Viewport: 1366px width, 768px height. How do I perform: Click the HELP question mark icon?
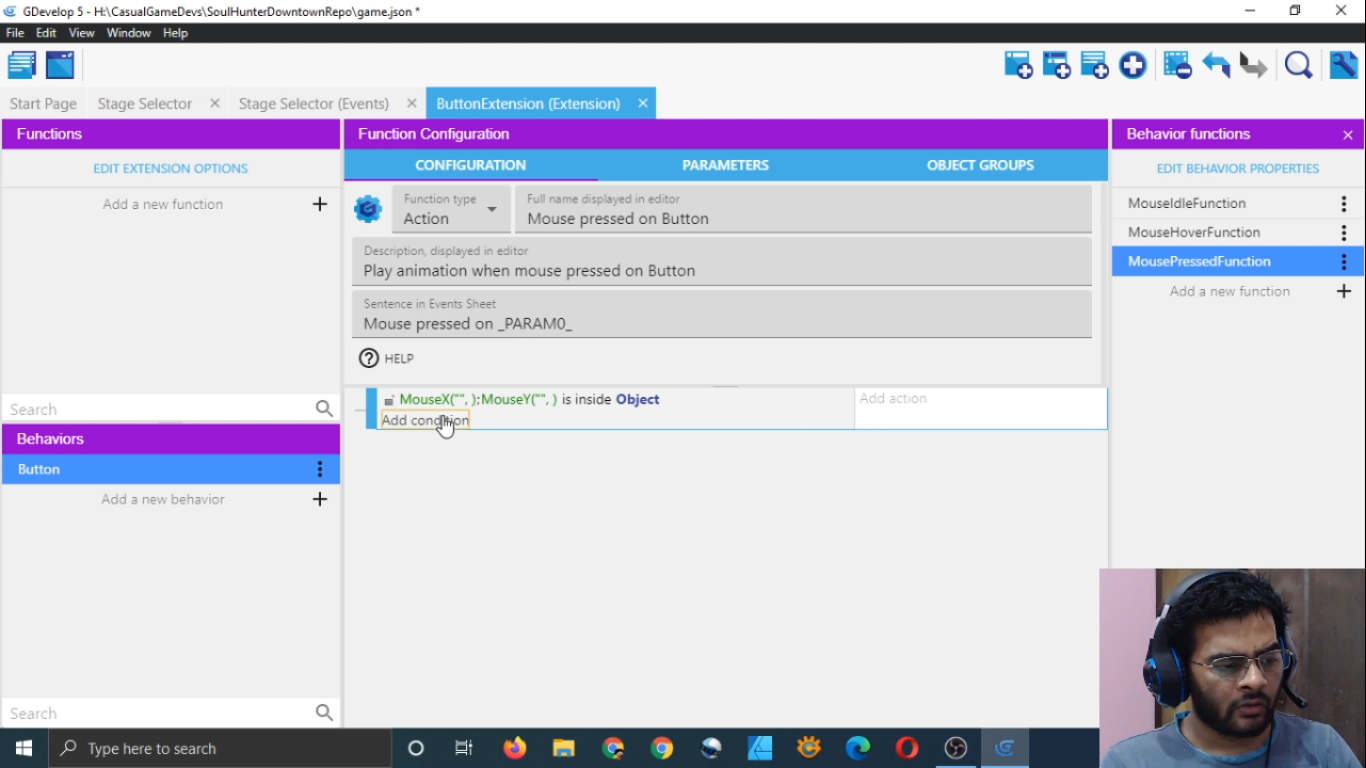(369, 358)
